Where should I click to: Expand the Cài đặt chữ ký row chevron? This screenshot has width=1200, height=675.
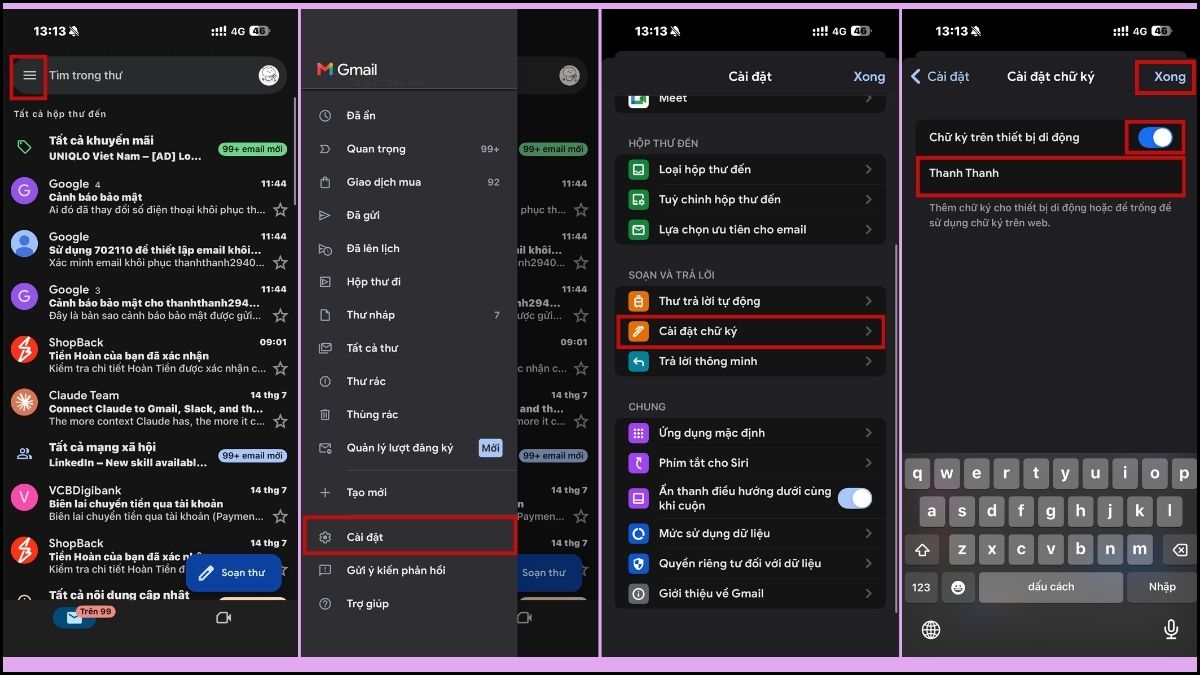(x=869, y=331)
